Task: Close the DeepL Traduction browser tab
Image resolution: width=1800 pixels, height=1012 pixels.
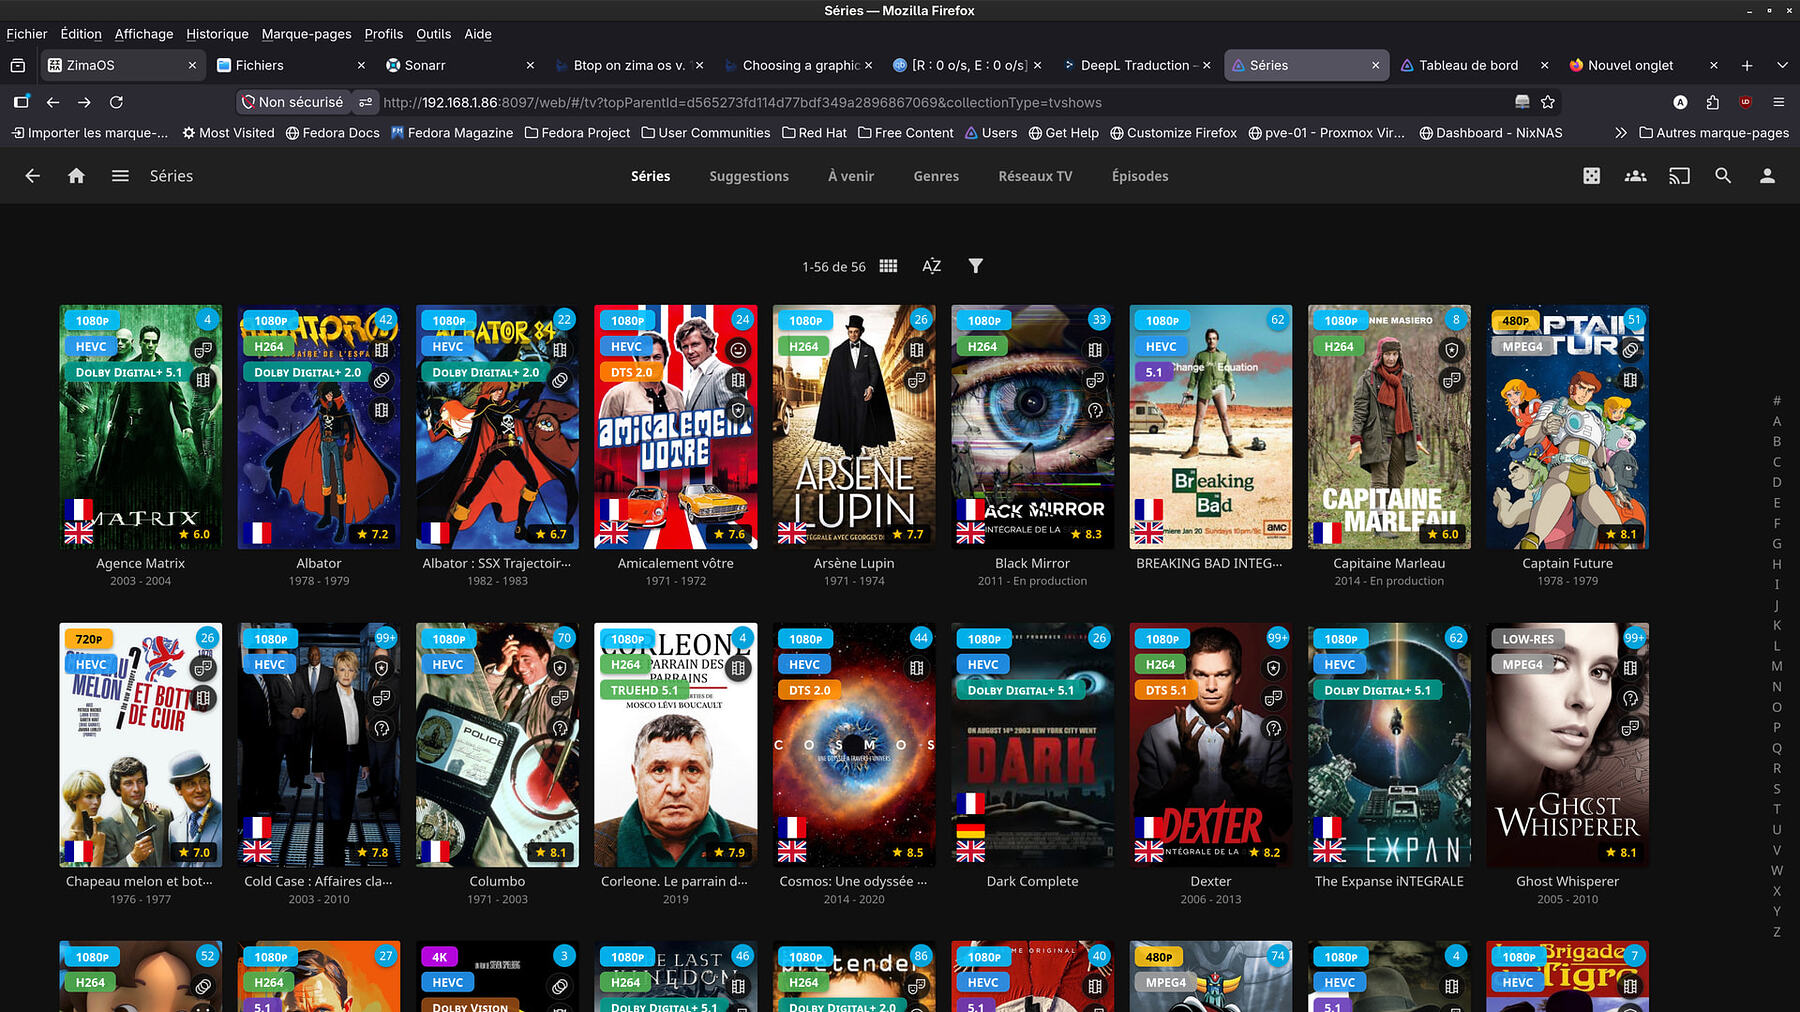Action: (1206, 65)
